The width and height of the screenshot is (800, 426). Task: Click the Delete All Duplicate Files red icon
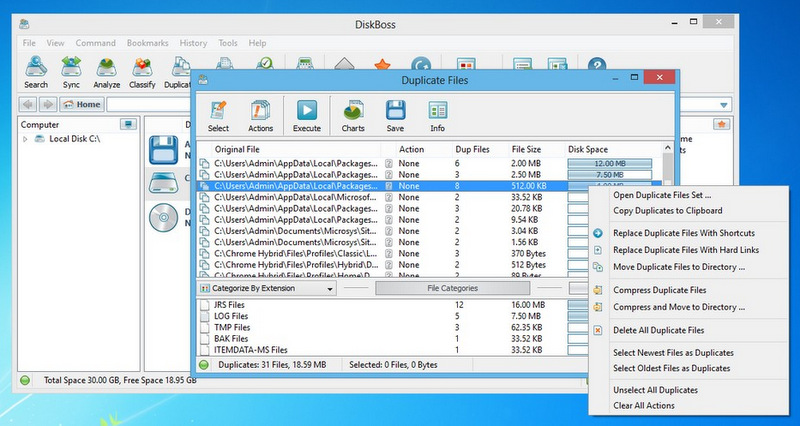click(597, 331)
